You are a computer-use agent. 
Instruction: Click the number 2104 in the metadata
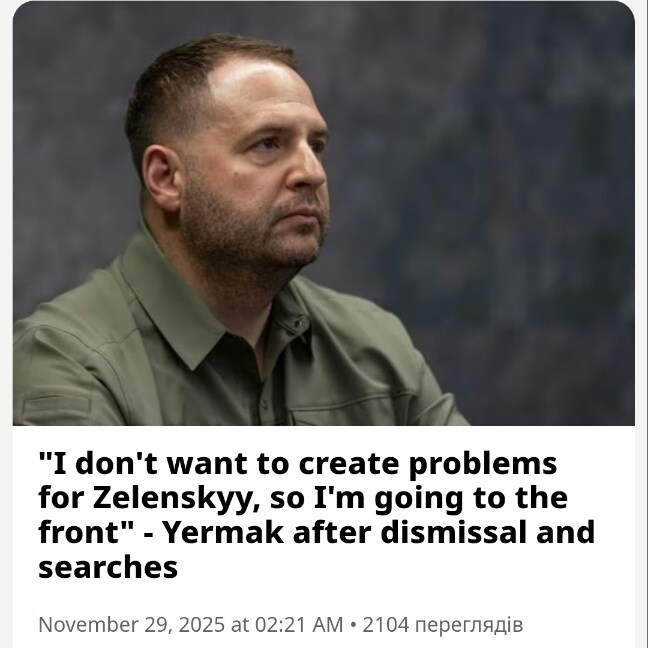(385, 625)
